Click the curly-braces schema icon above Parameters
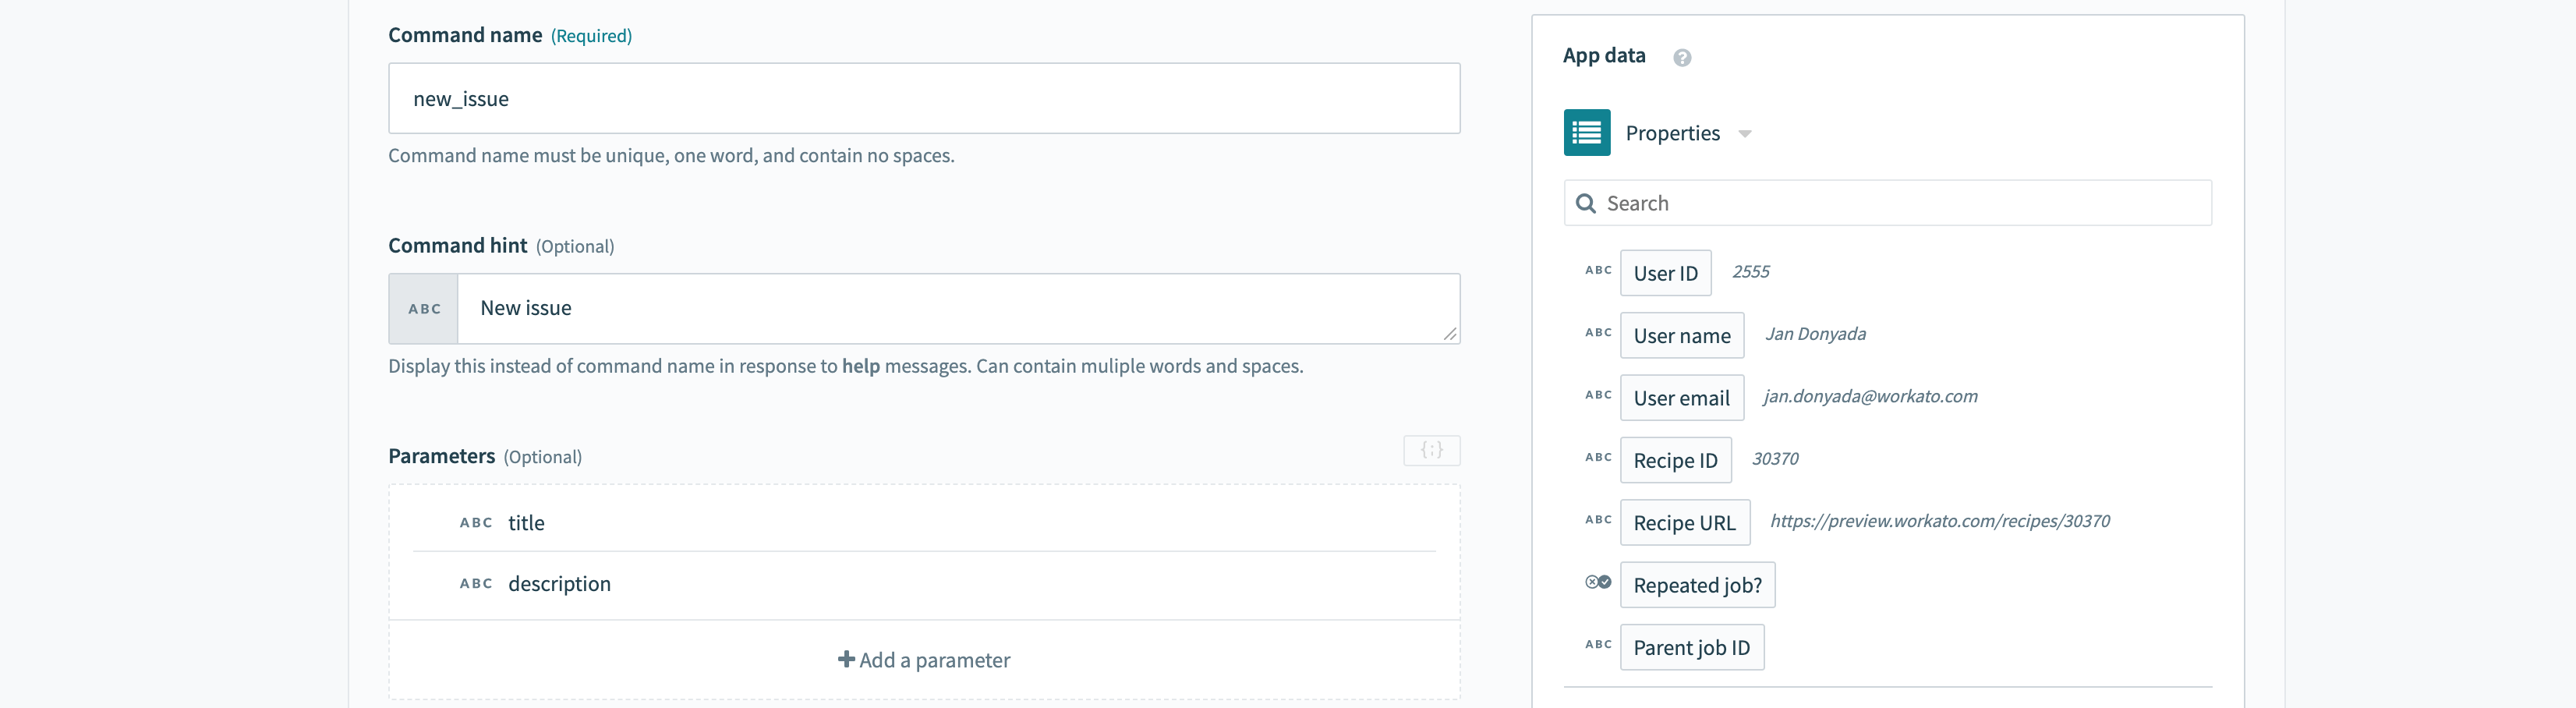The image size is (2576, 708). pyautogui.click(x=1431, y=451)
